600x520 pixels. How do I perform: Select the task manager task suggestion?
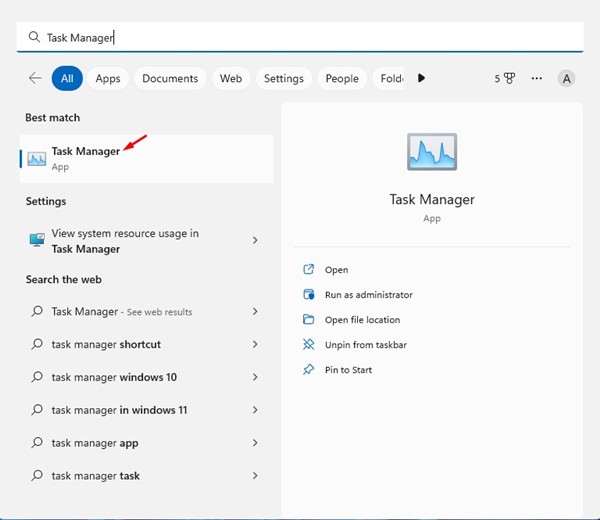pos(147,476)
